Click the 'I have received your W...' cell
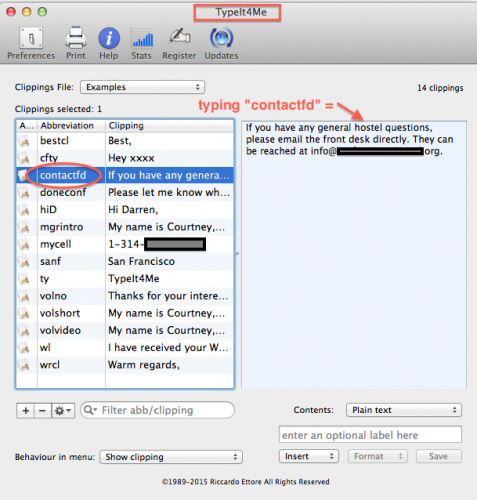477x500 pixels. tap(168, 348)
